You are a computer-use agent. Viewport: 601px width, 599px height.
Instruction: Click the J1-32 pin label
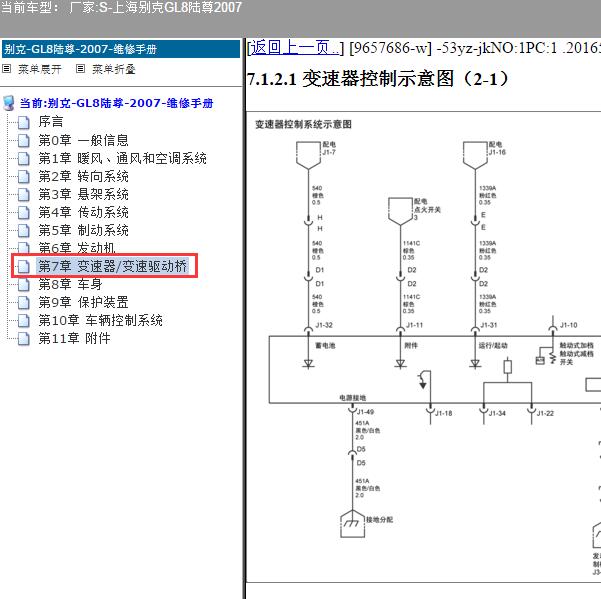click(324, 325)
